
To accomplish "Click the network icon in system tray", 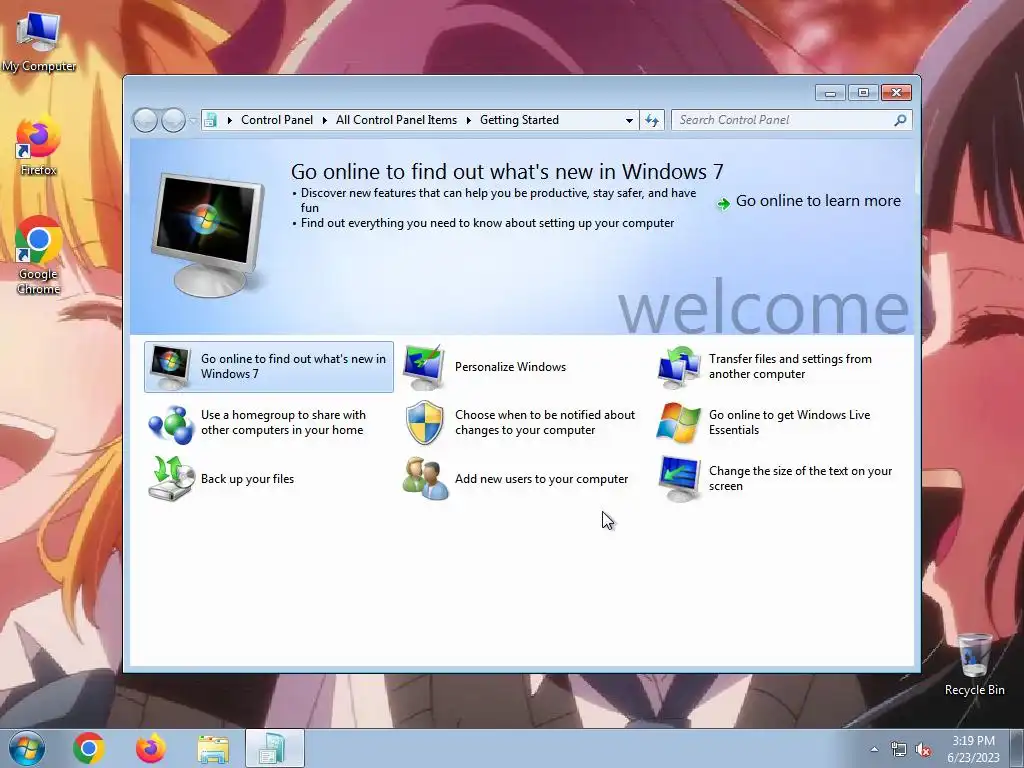I will pos(899,750).
